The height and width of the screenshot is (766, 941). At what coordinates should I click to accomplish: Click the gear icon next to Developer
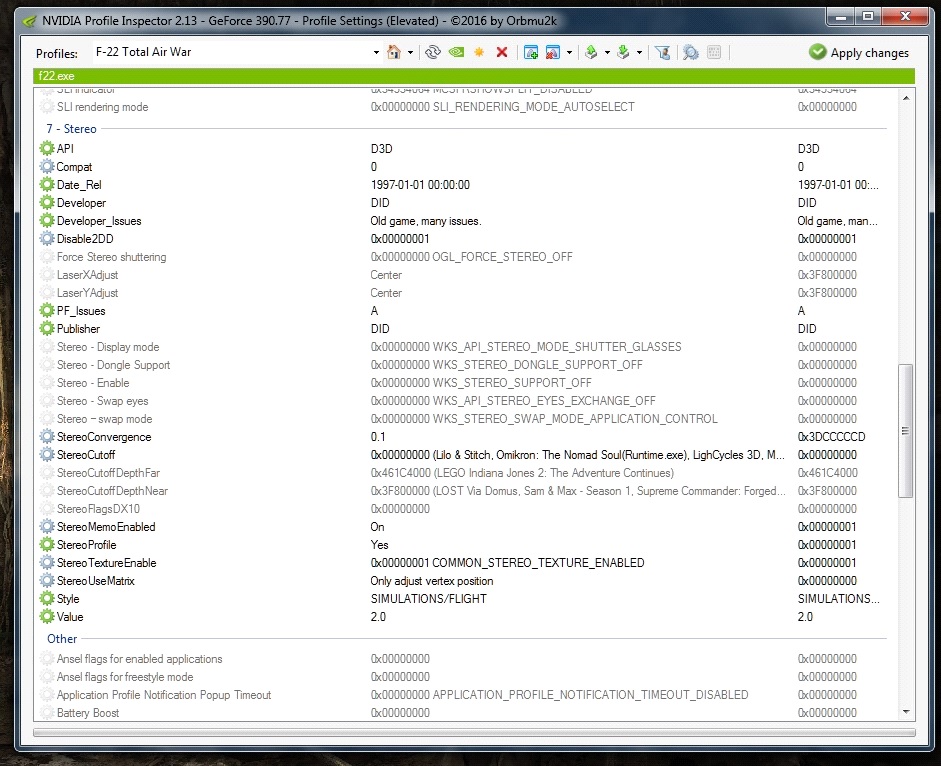tap(47, 202)
